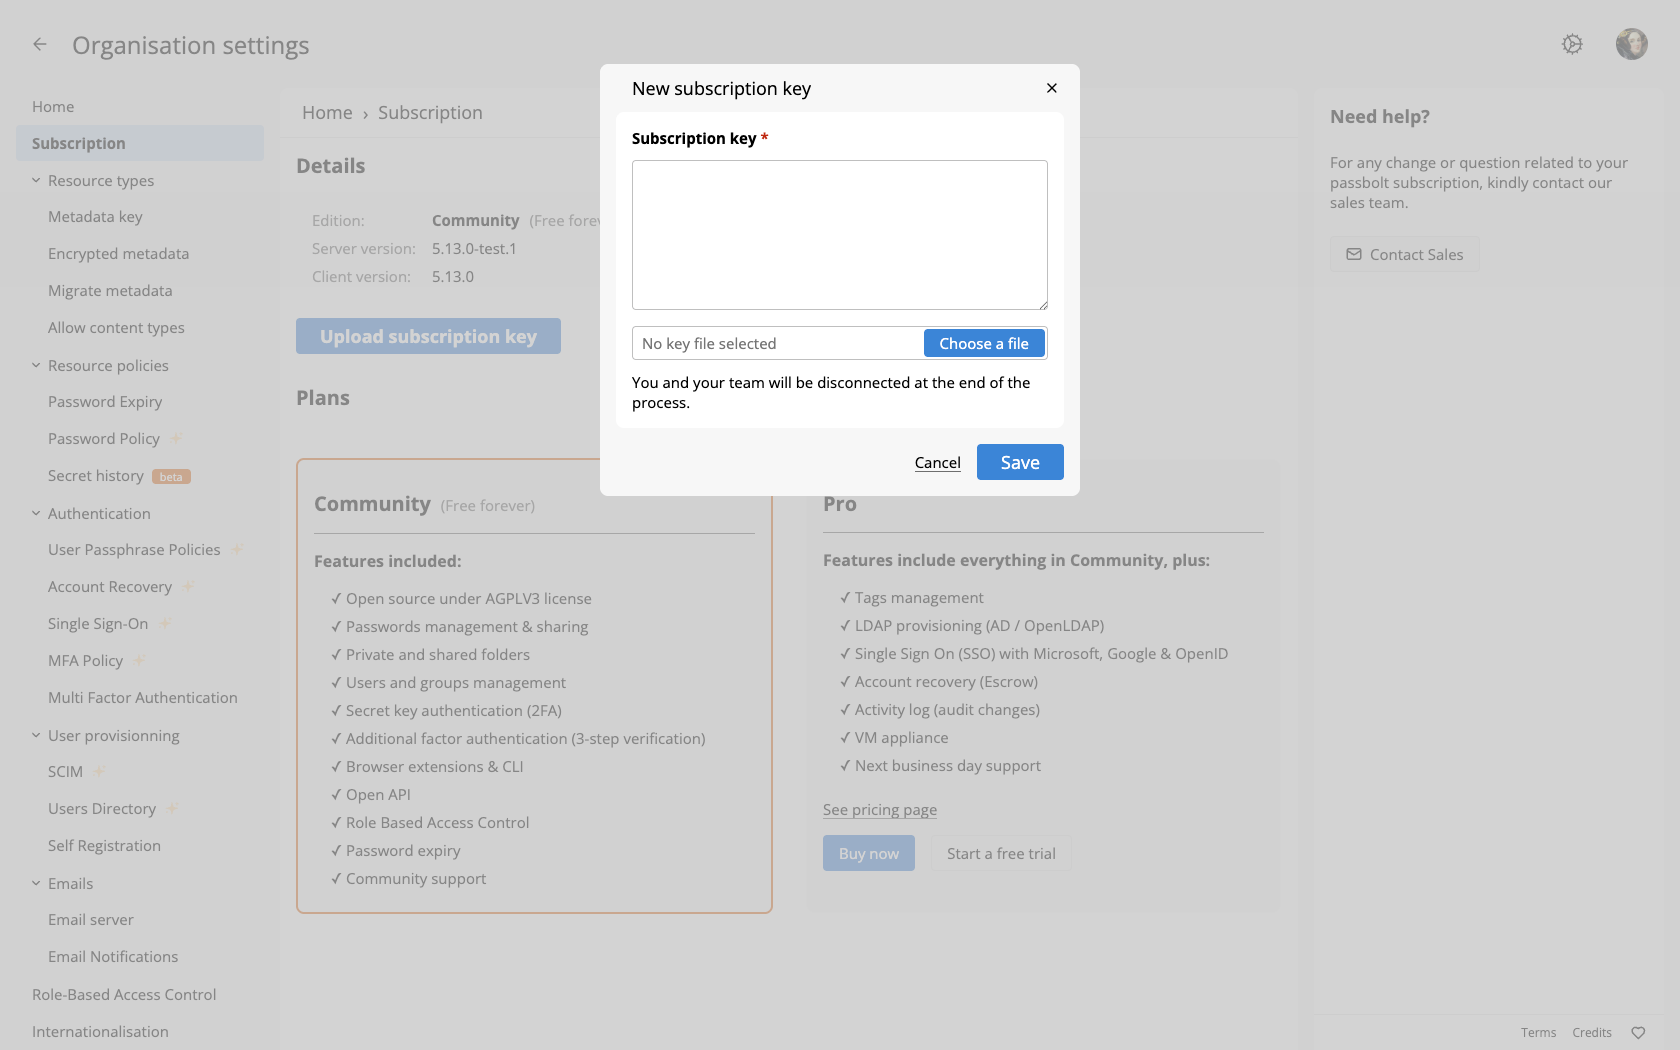This screenshot has height=1050, width=1680.
Task: Click the Buy now button
Action: click(869, 853)
